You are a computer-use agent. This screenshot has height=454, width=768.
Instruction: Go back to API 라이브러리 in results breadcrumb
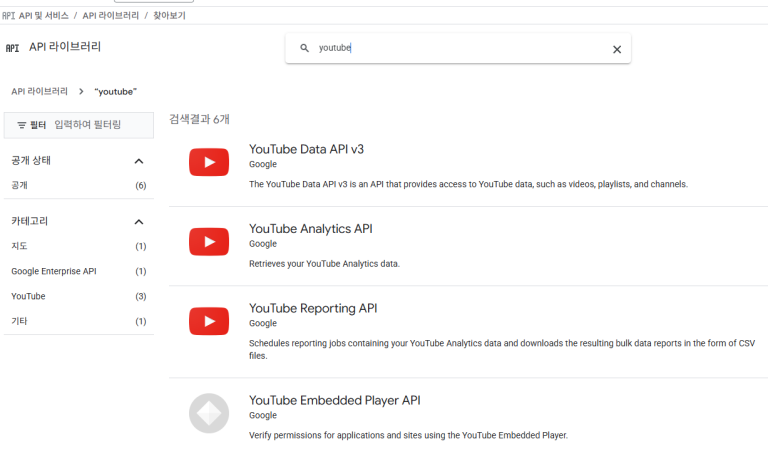[40, 92]
